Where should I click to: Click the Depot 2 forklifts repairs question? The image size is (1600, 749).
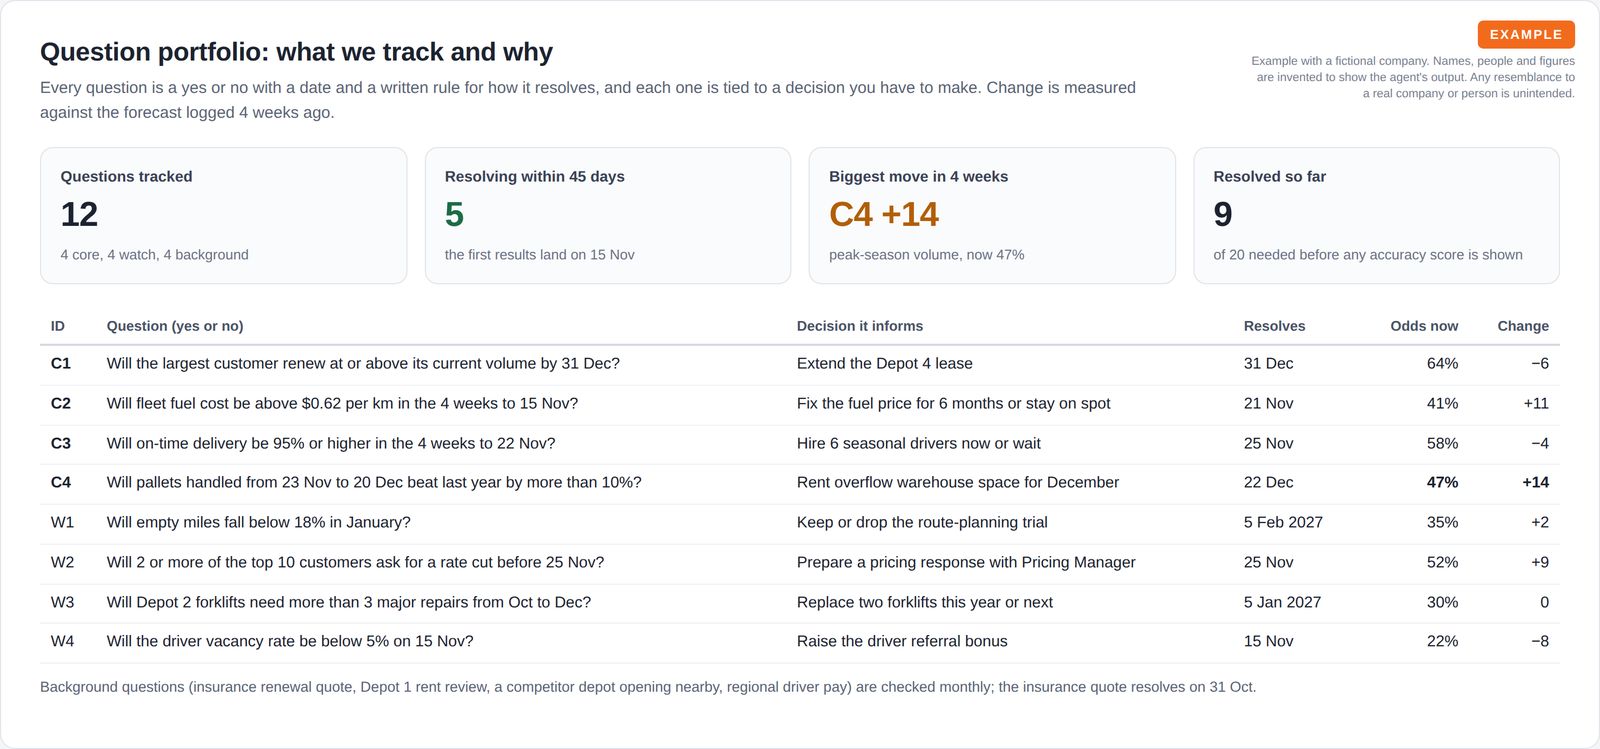coord(349,603)
